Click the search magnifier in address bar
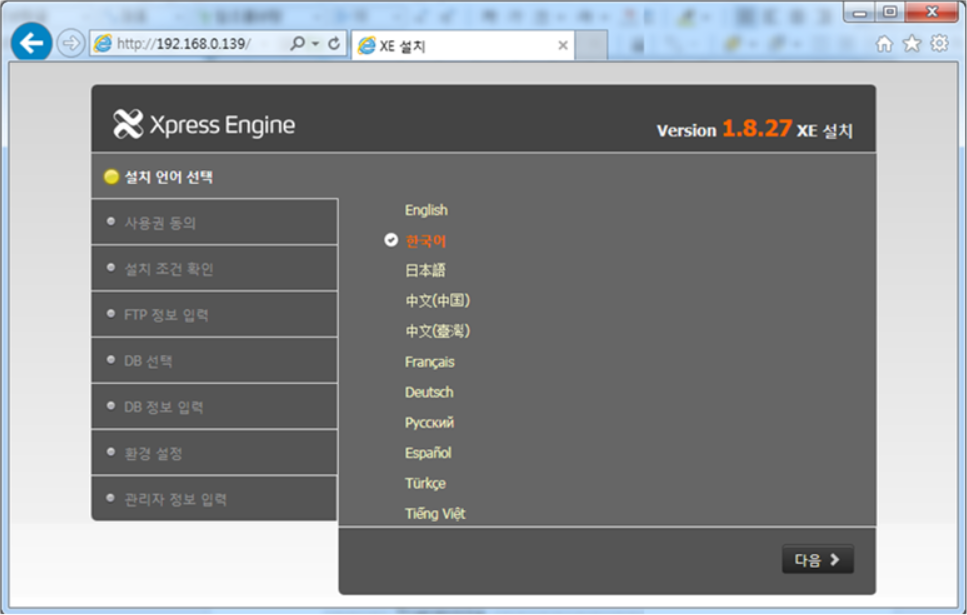This screenshot has height=615, width=967. pos(298,43)
